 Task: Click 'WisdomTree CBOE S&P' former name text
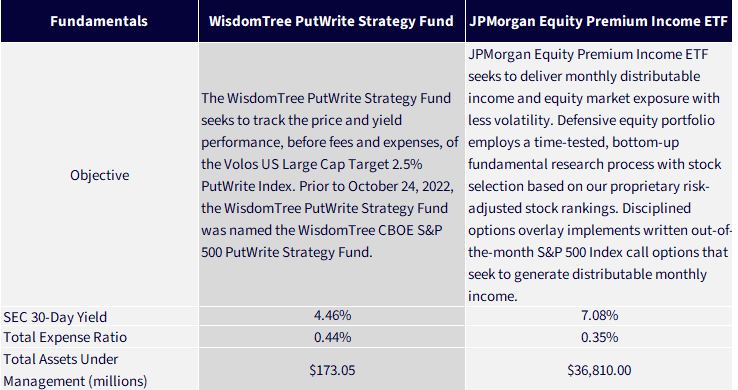pos(370,230)
